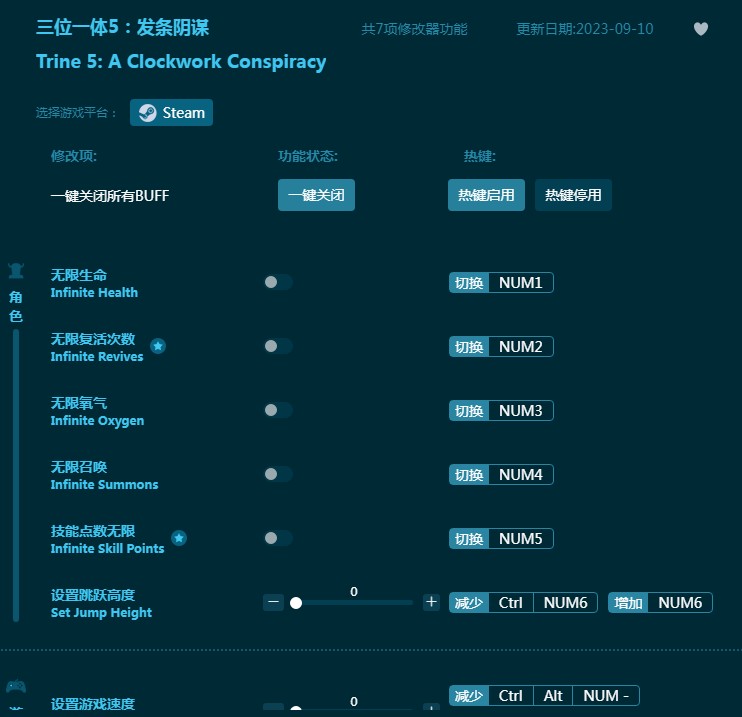The width and height of the screenshot is (742, 717).
Task: Click the 增加 label in jump height hotkey
Action: pyautogui.click(x=628, y=602)
